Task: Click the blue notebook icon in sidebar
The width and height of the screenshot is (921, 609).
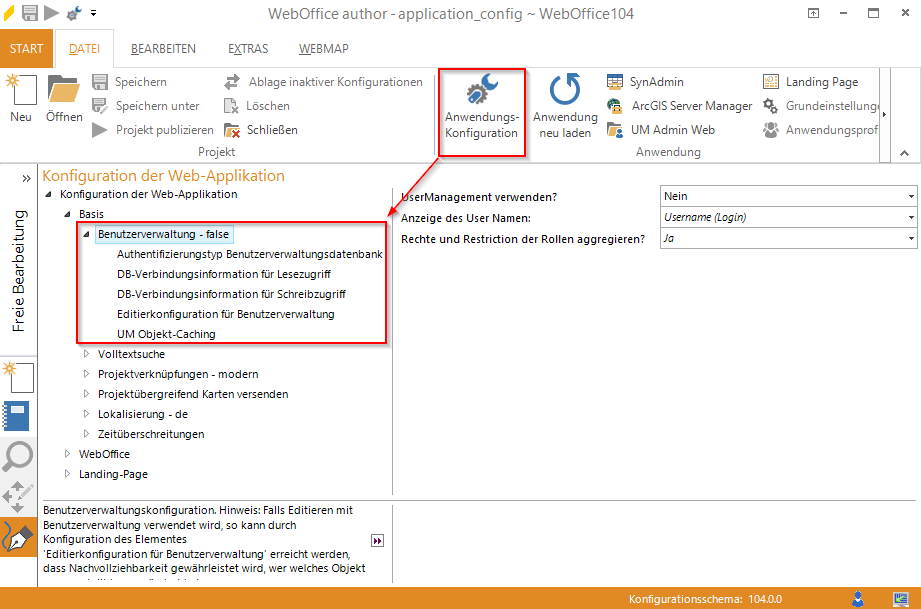Action: point(18,415)
